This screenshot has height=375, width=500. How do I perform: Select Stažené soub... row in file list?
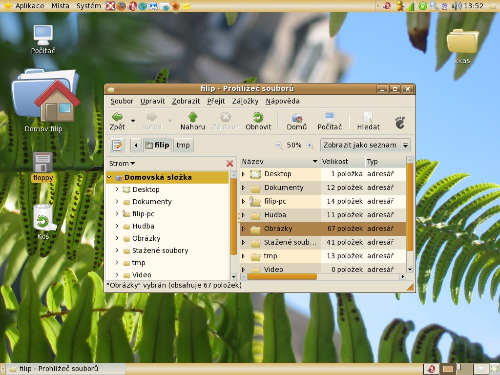click(x=323, y=242)
